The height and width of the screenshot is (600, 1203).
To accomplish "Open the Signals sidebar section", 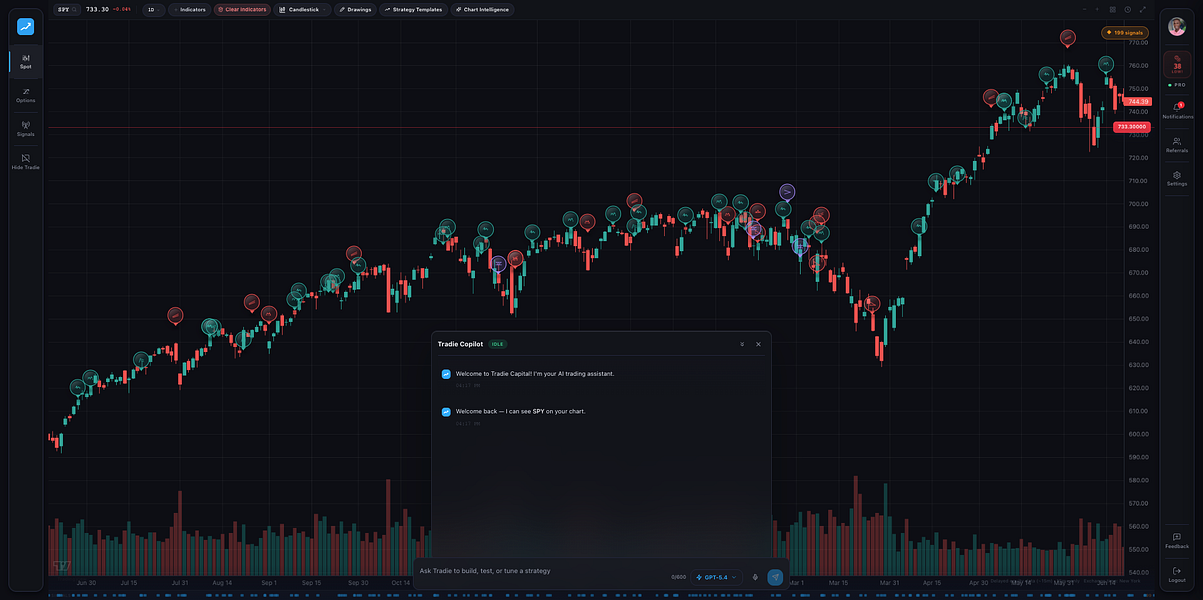I will pos(26,129).
